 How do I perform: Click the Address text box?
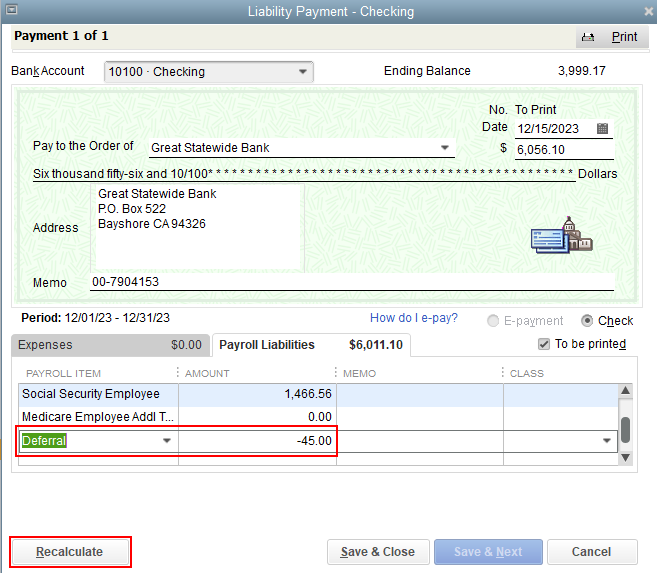coord(197,228)
